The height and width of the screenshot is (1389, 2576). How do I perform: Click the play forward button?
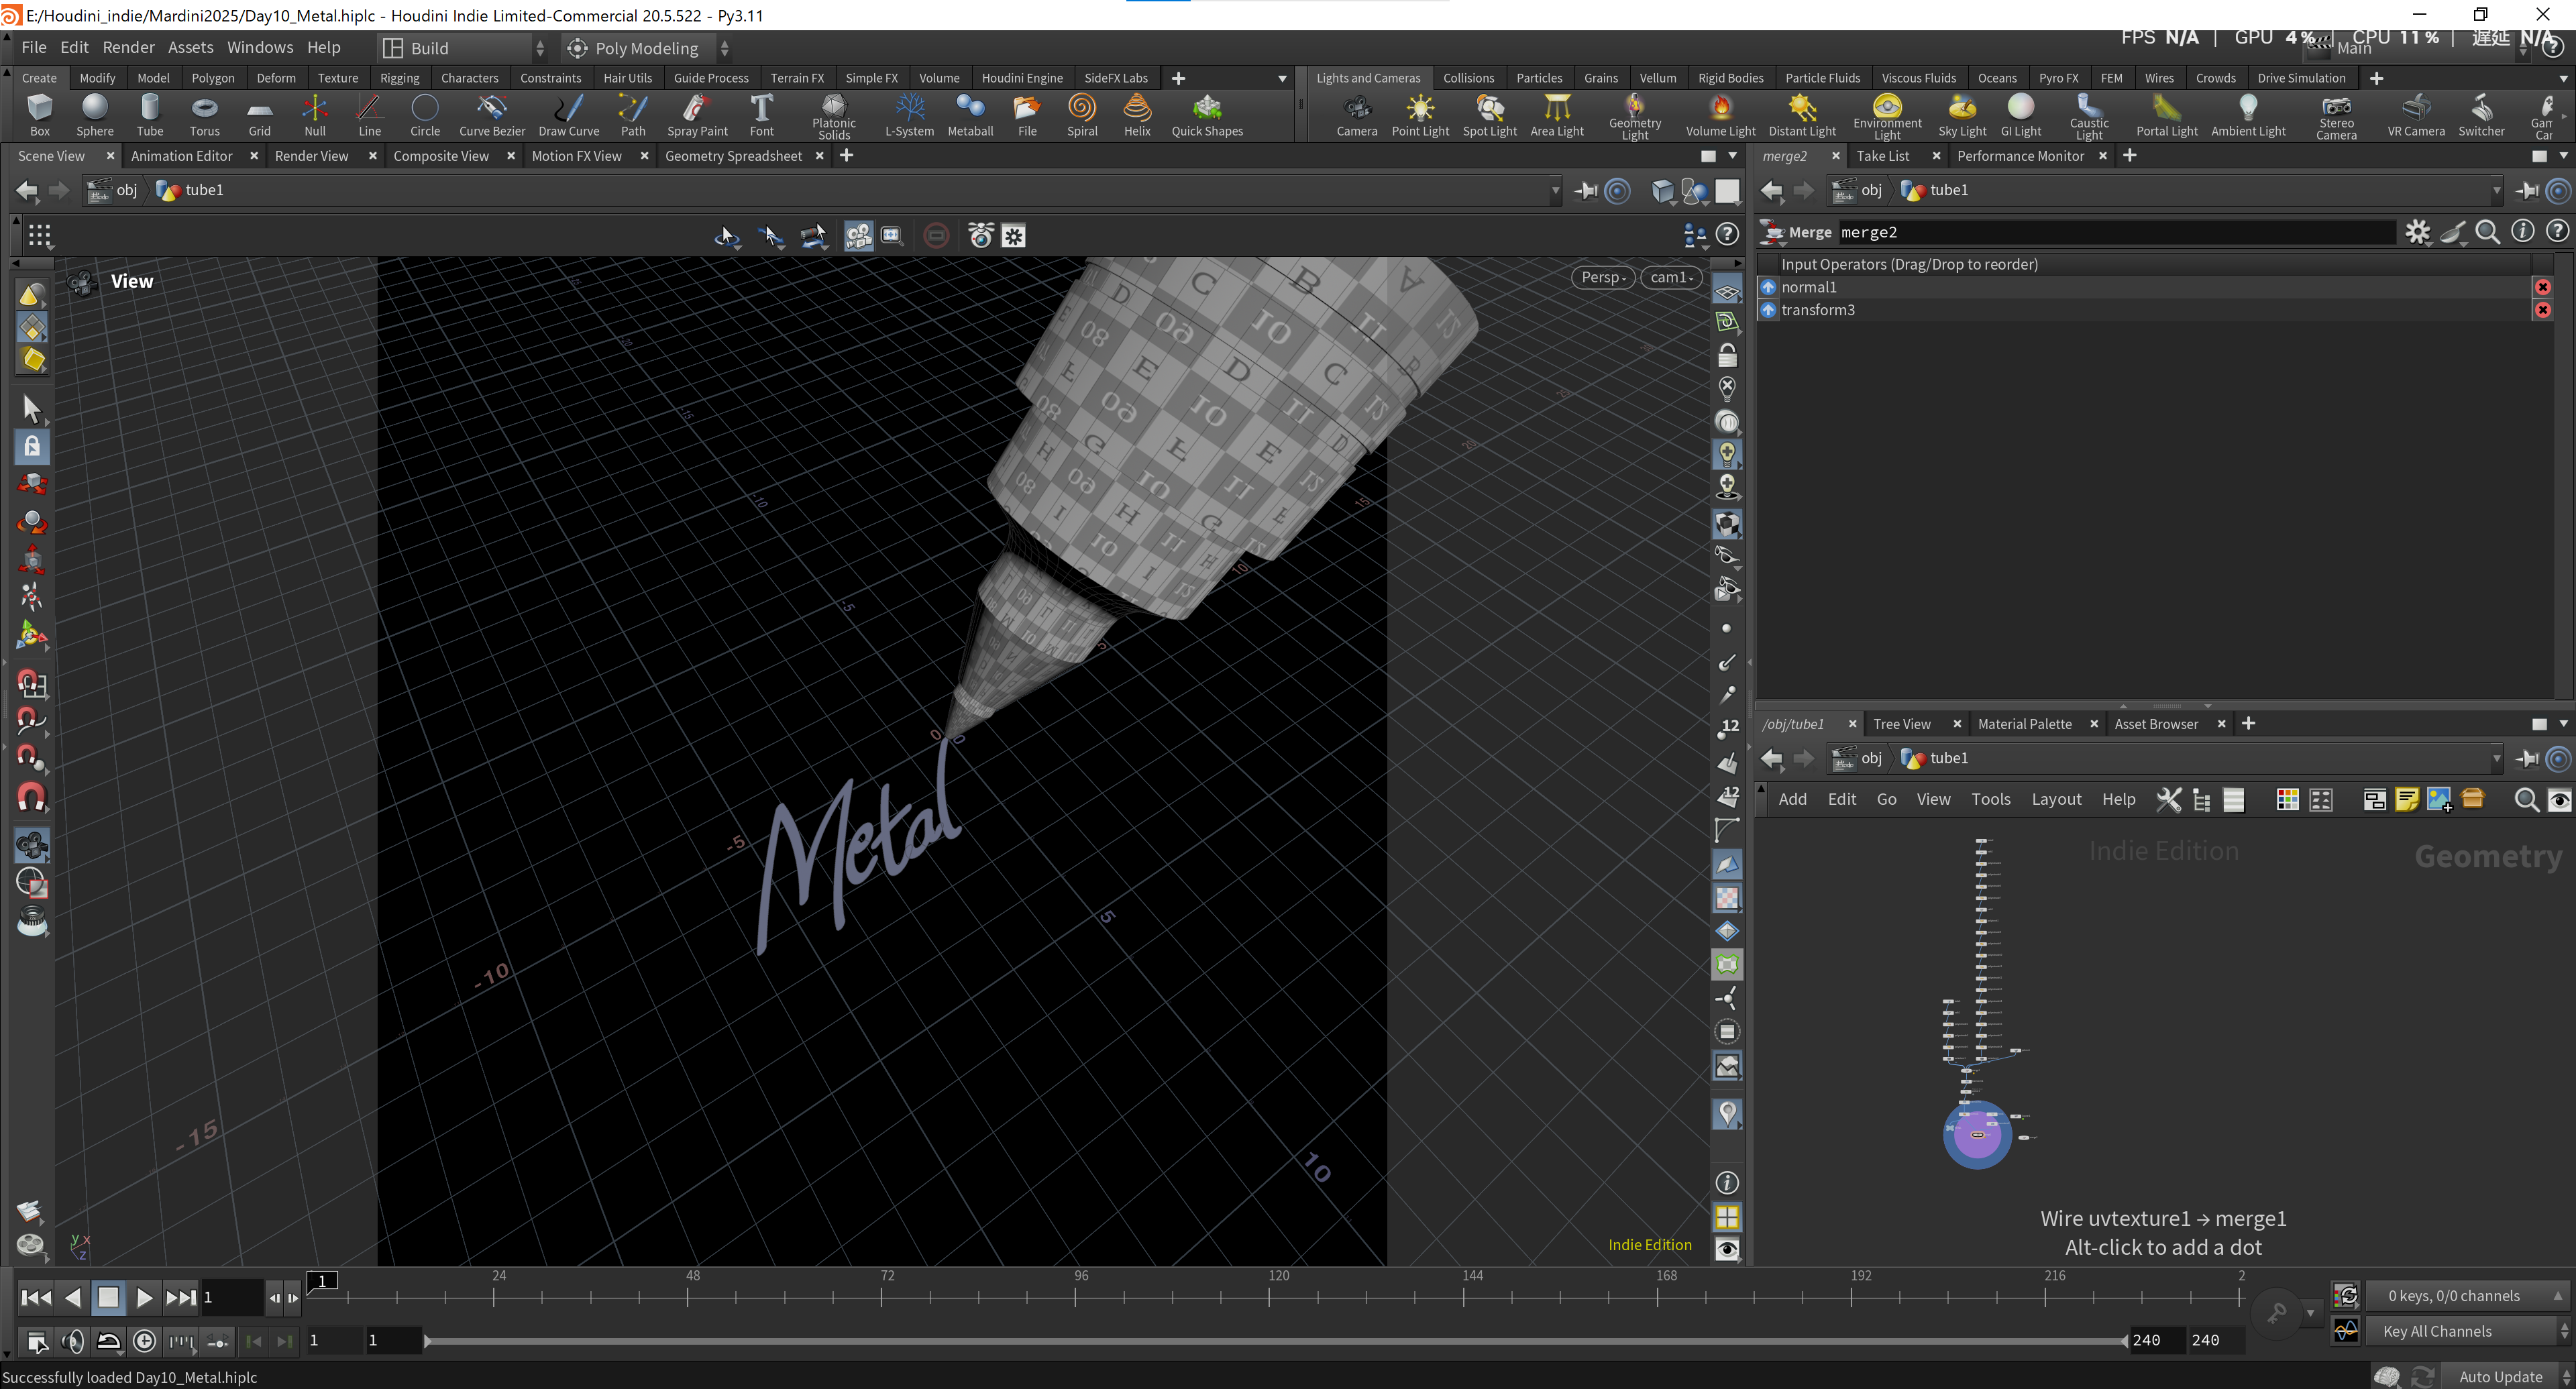click(144, 1297)
